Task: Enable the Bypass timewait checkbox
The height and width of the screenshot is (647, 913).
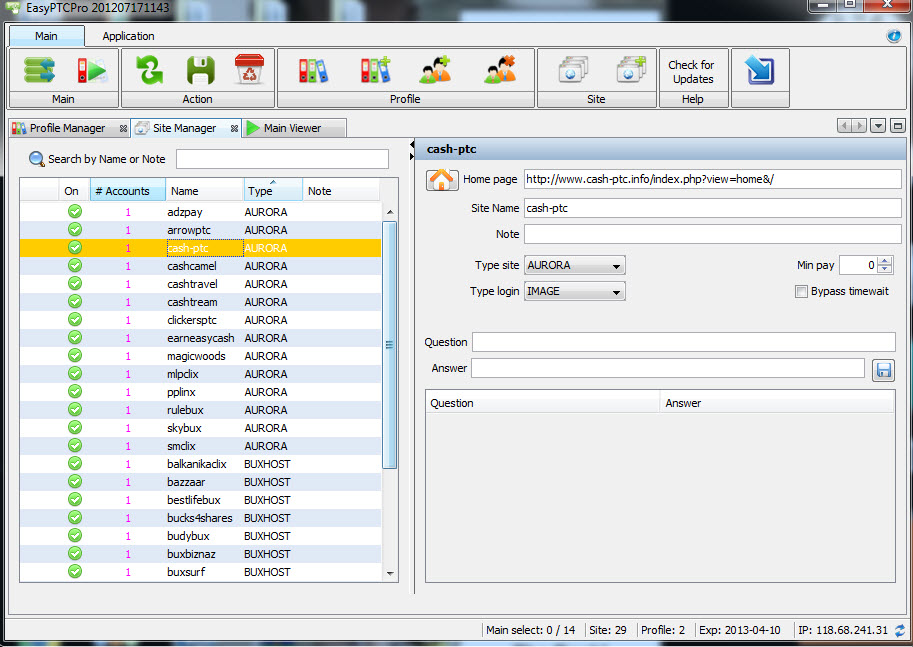Action: click(x=801, y=291)
